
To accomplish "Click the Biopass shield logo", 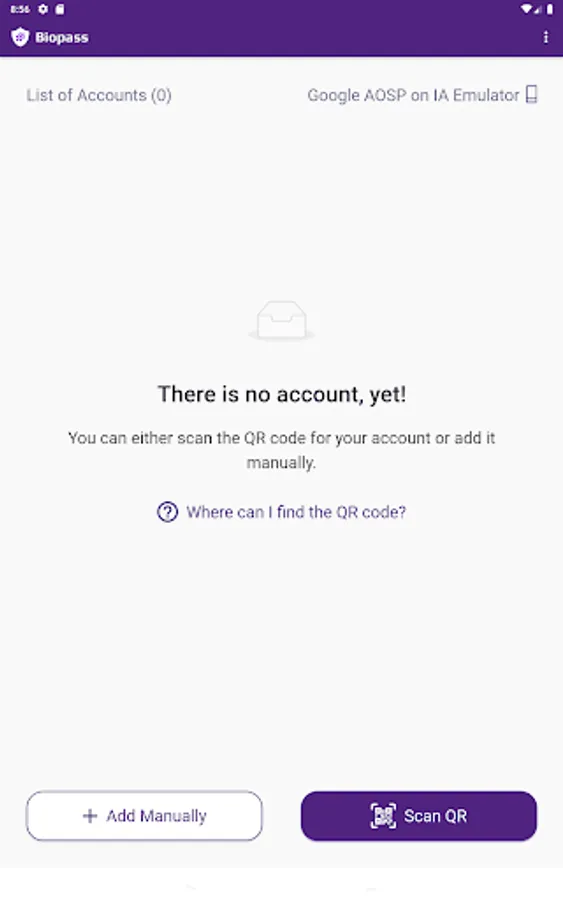I will [x=20, y=37].
